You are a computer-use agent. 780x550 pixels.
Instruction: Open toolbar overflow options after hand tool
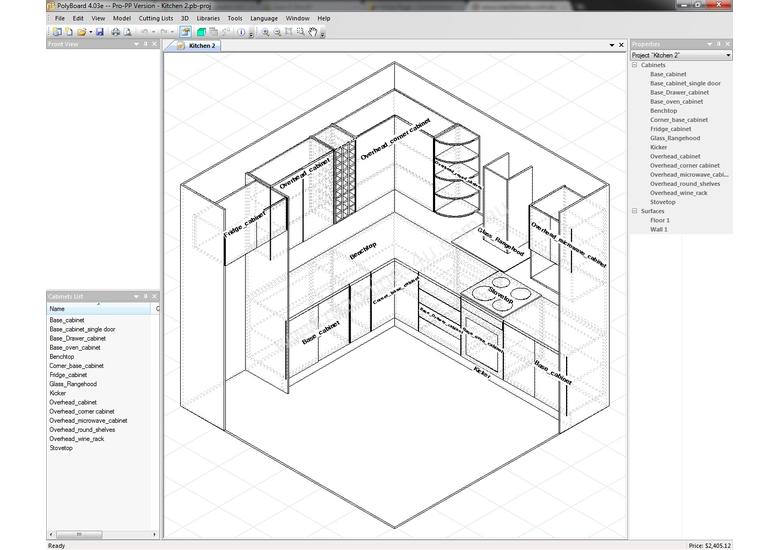click(x=322, y=34)
